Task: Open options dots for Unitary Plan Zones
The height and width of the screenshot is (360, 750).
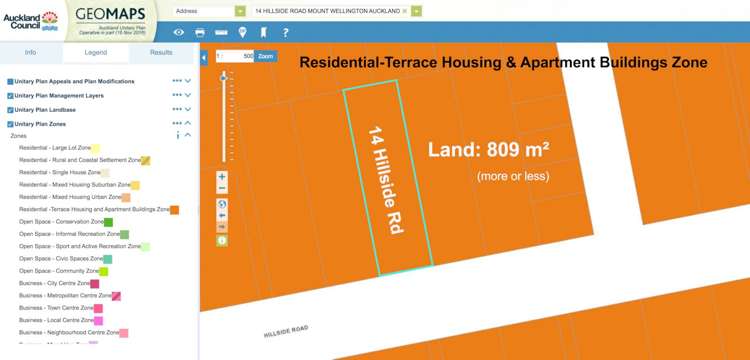Action: point(177,123)
